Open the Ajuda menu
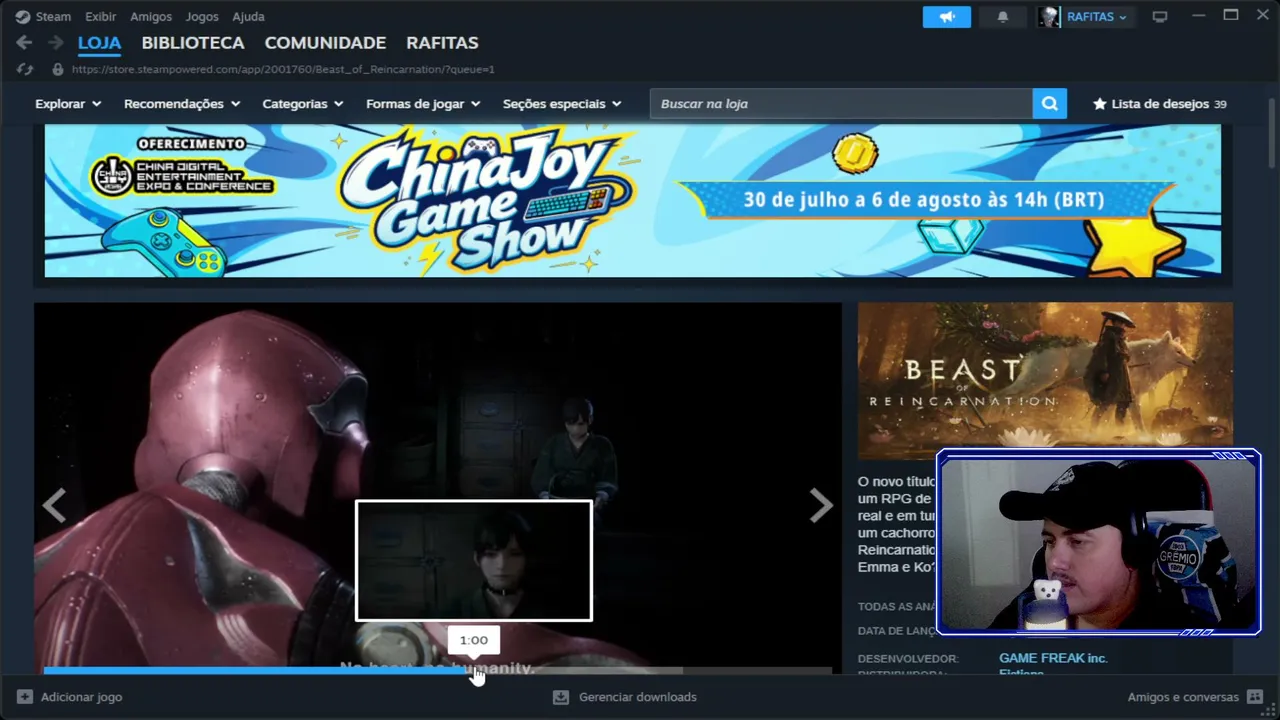The width and height of the screenshot is (1280, 720). [x=248, y=17]
